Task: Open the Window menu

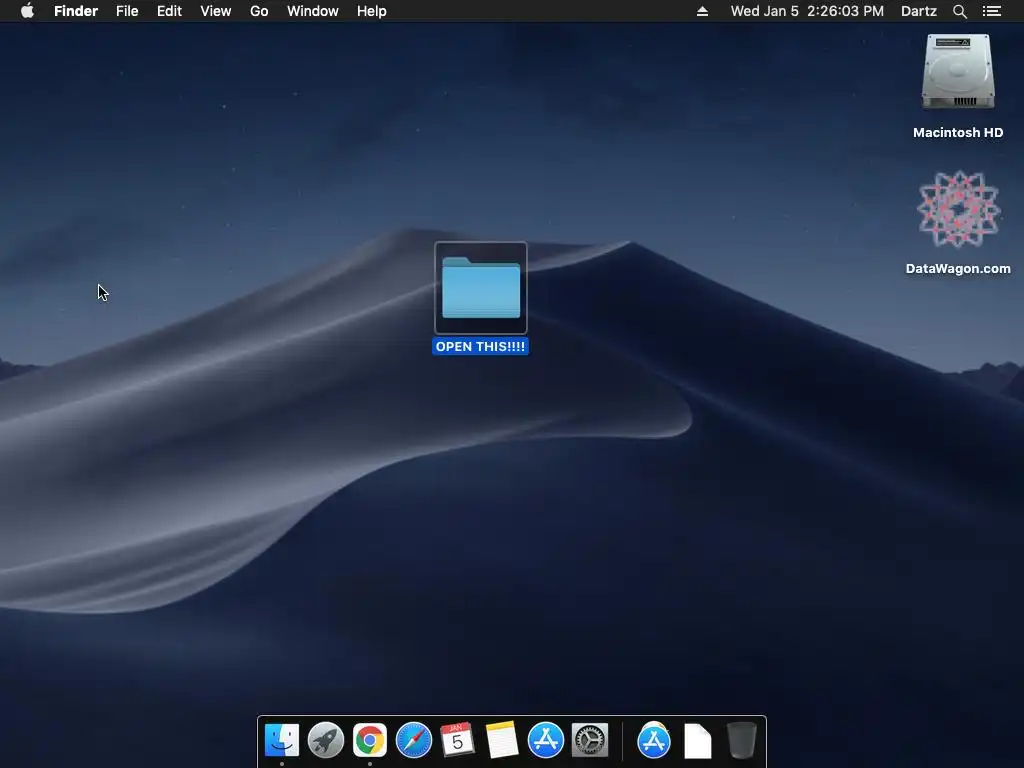Action: [x=313, y=11]
